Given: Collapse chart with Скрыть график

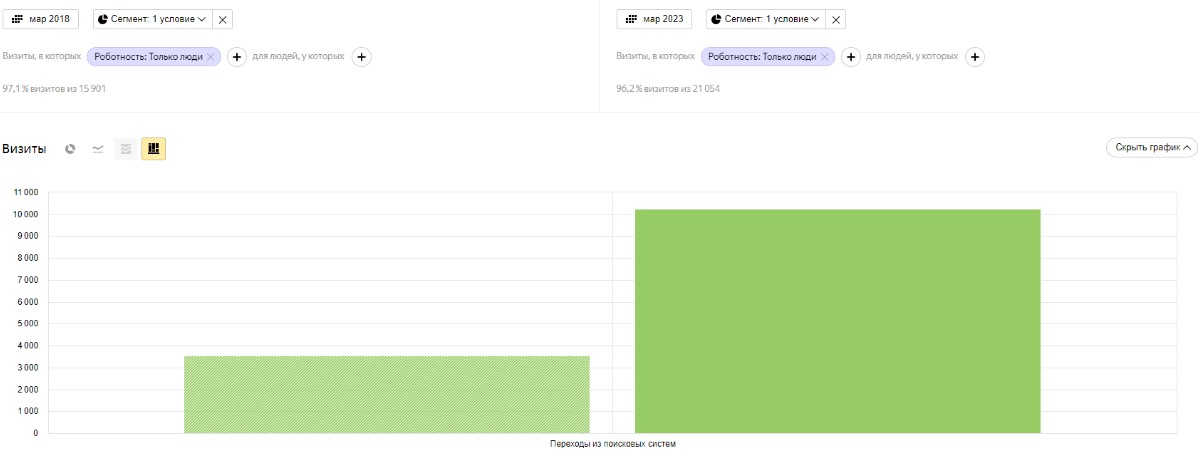Looking at the screenshot, I should pos(1151,147).
